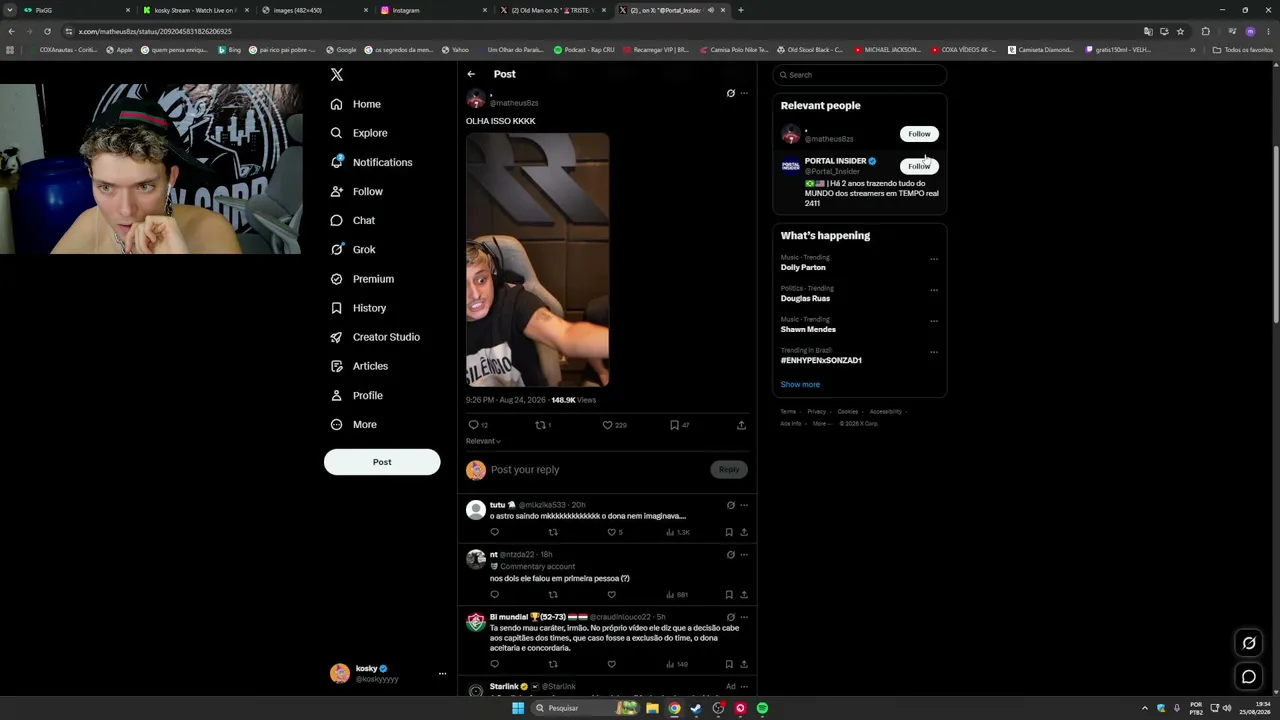Image resolution: width=1280 pixels, height=720 pixels.
Task: Reload the page in browser toolbar
Action: (47, 31)
